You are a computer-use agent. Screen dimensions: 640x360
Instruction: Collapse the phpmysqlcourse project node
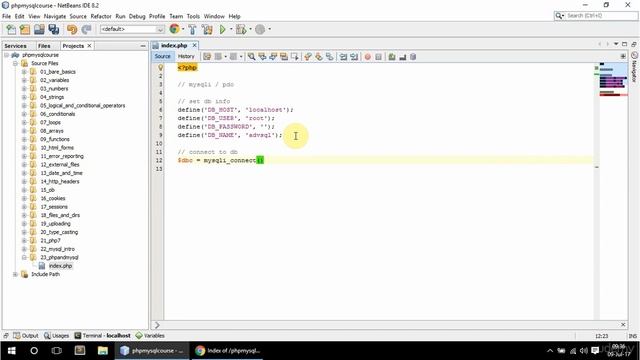pyautogui.click(x=7, y=55)
